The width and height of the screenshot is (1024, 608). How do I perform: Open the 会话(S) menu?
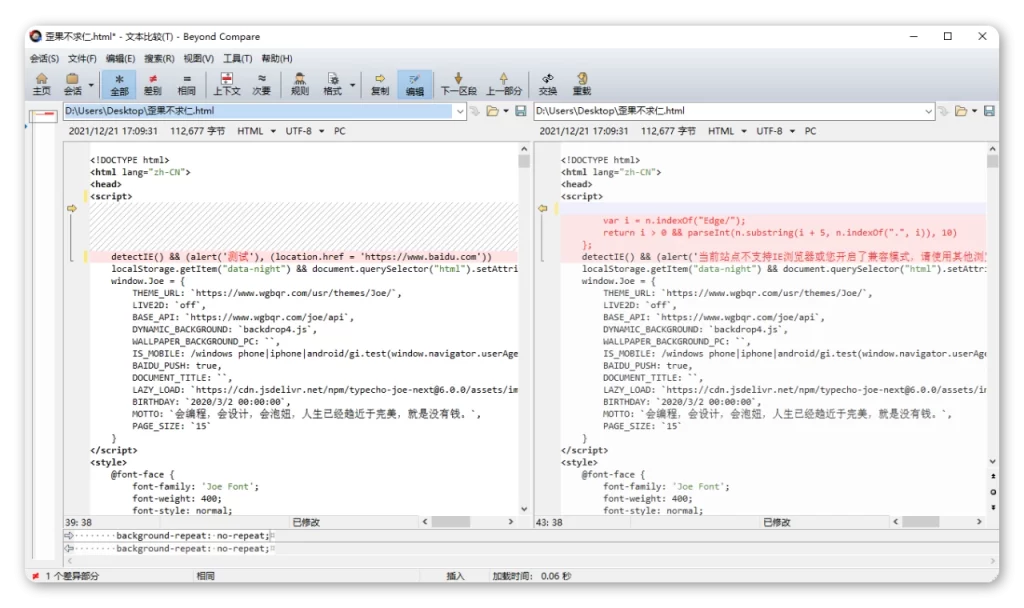pyautogui.click(x=44, y=59)
